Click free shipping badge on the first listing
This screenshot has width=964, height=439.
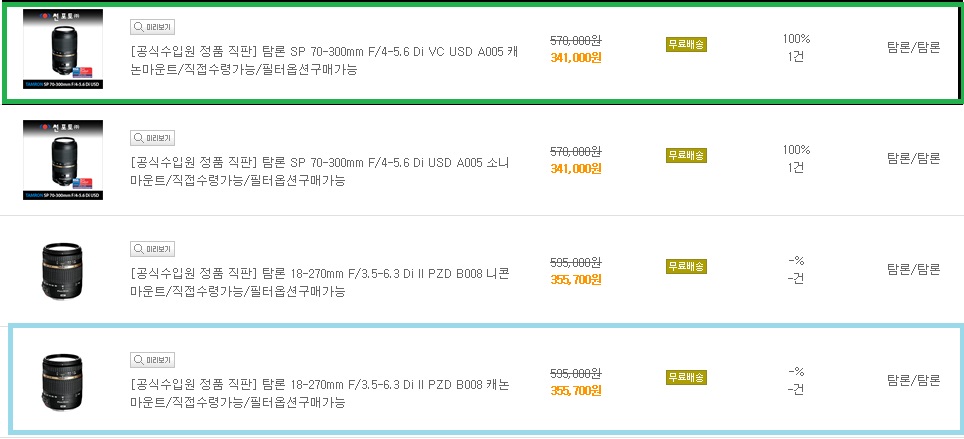686,44
